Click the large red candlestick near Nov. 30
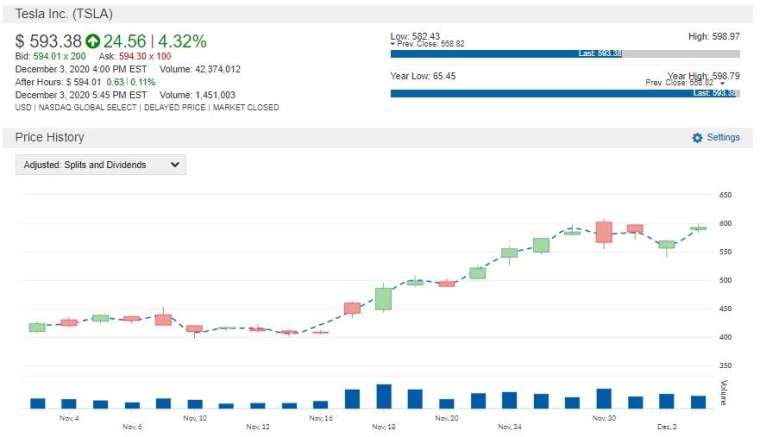Screen dimensions: 760x437 click(x=604, y=232)
